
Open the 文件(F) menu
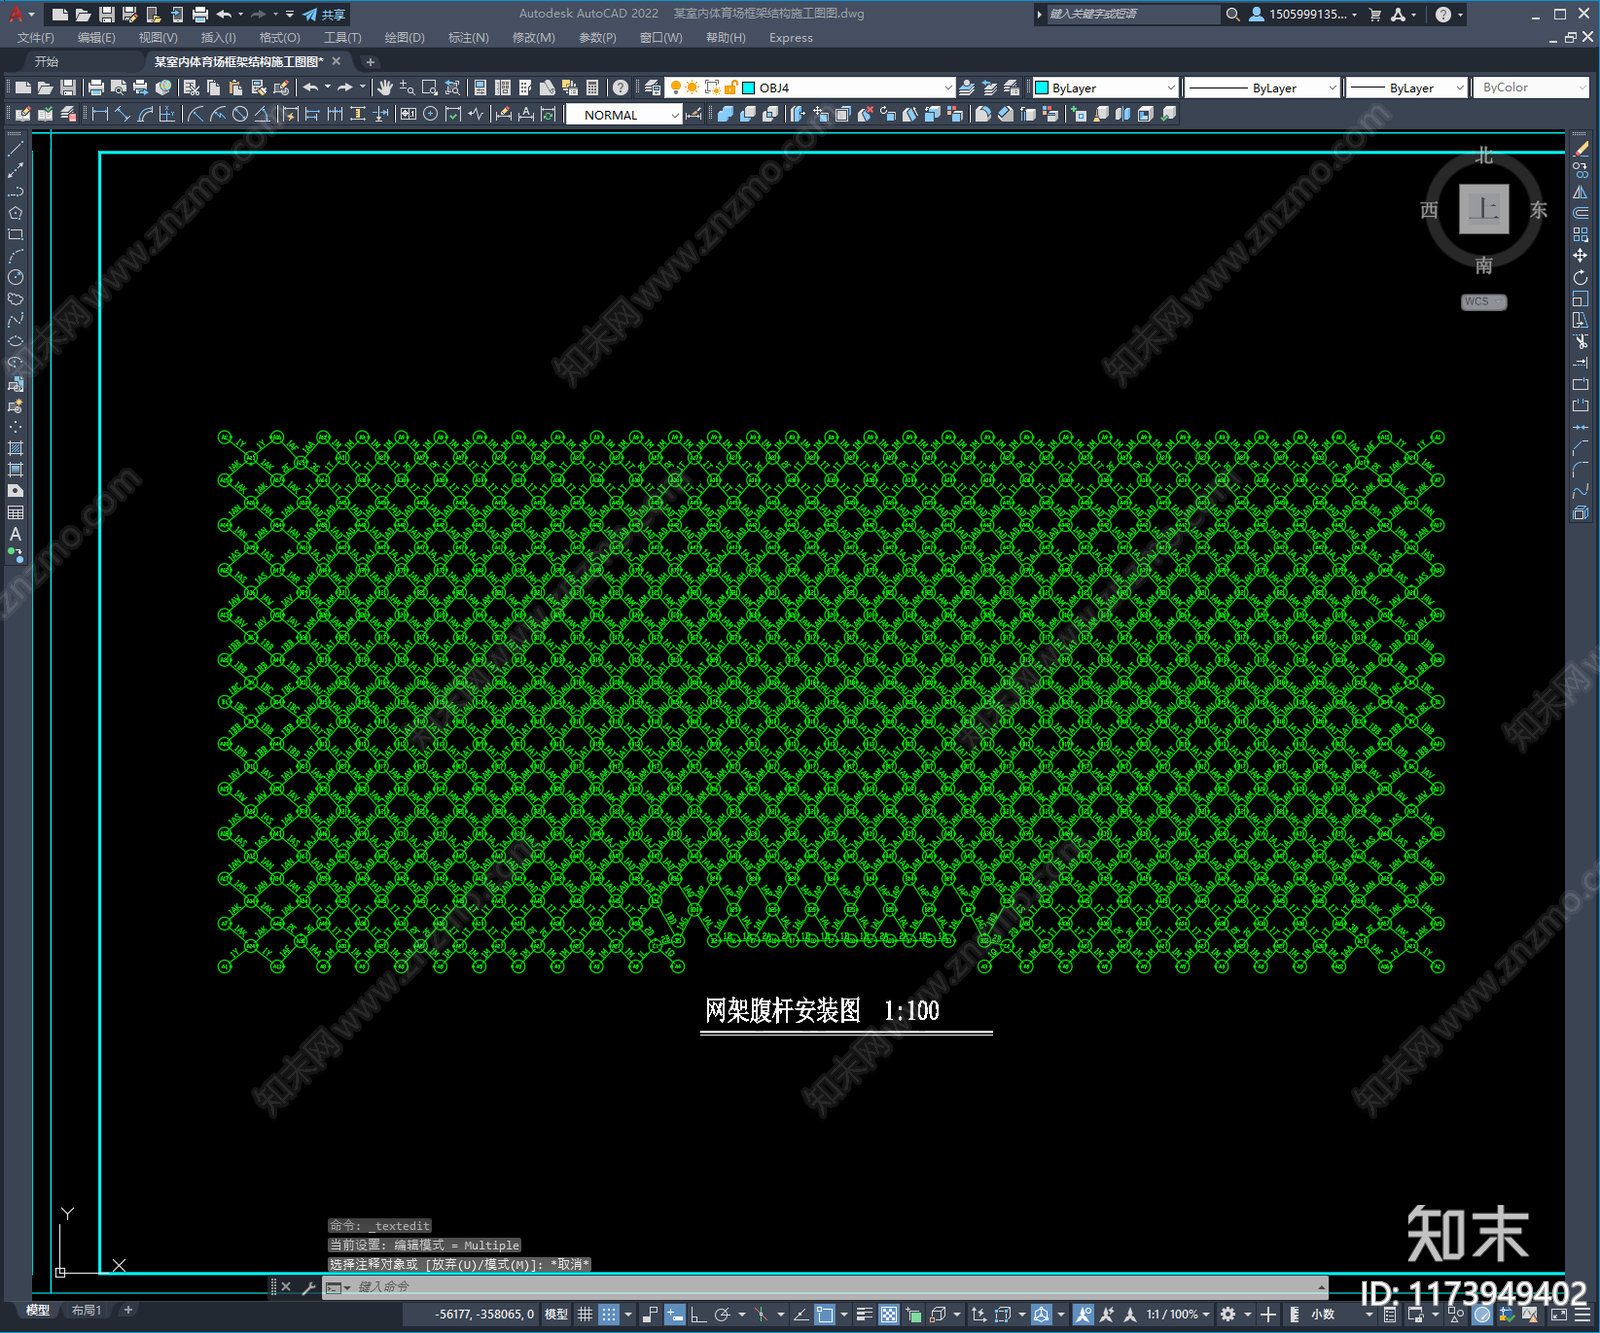[x=35, y=38]
